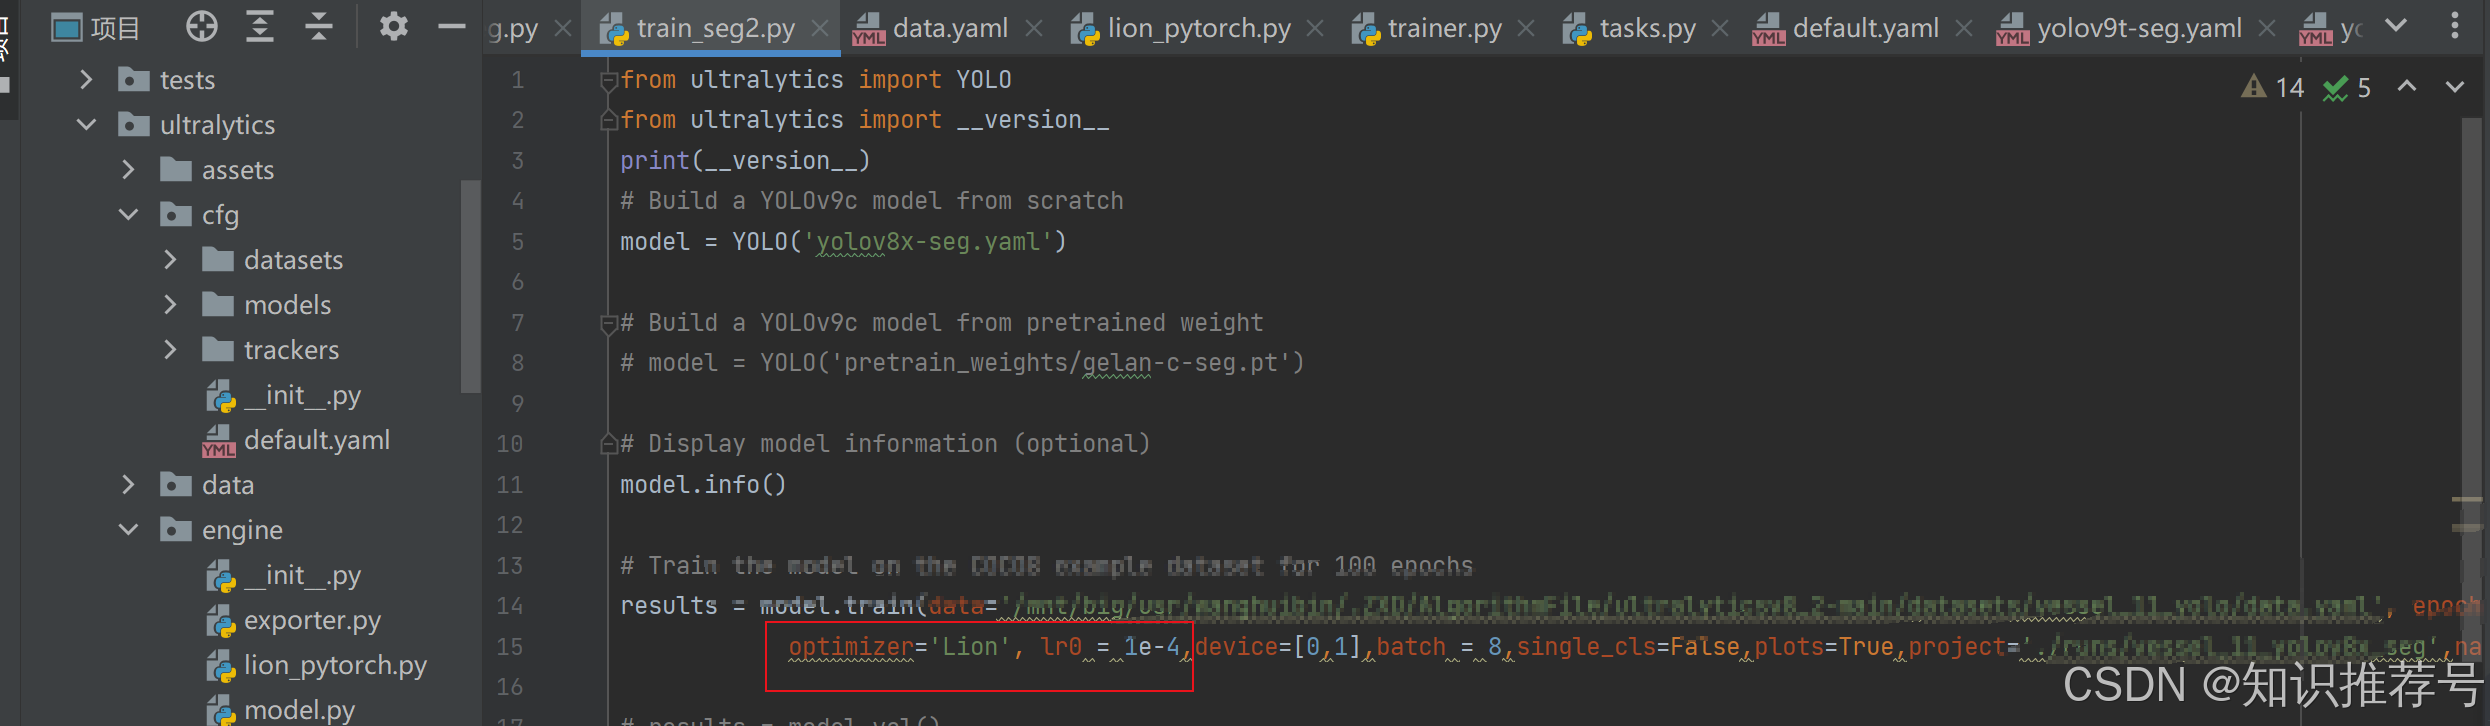The width and height of the screenshot is (2490, 726).
Task: Select the tests folder in tree
Action: tap(166, 80)
